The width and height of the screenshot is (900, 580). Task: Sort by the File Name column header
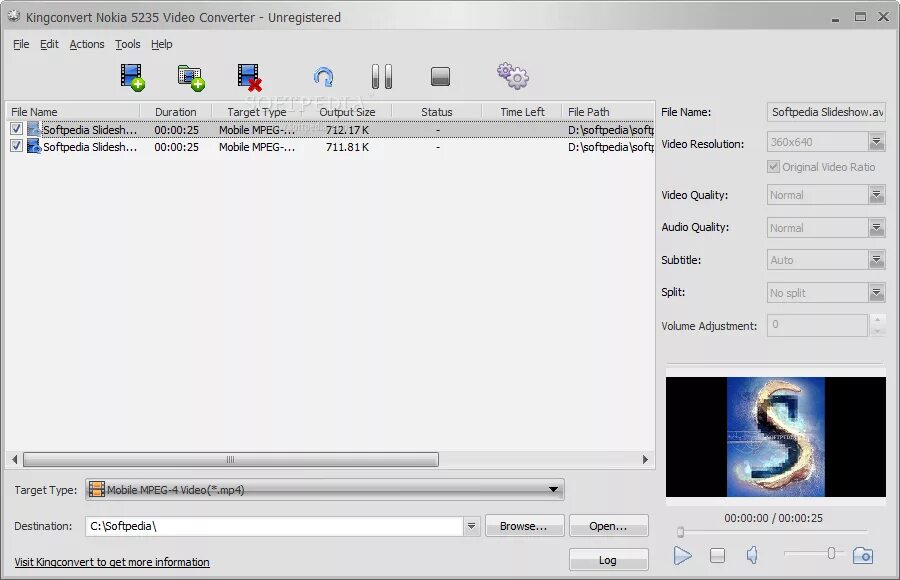73,112
